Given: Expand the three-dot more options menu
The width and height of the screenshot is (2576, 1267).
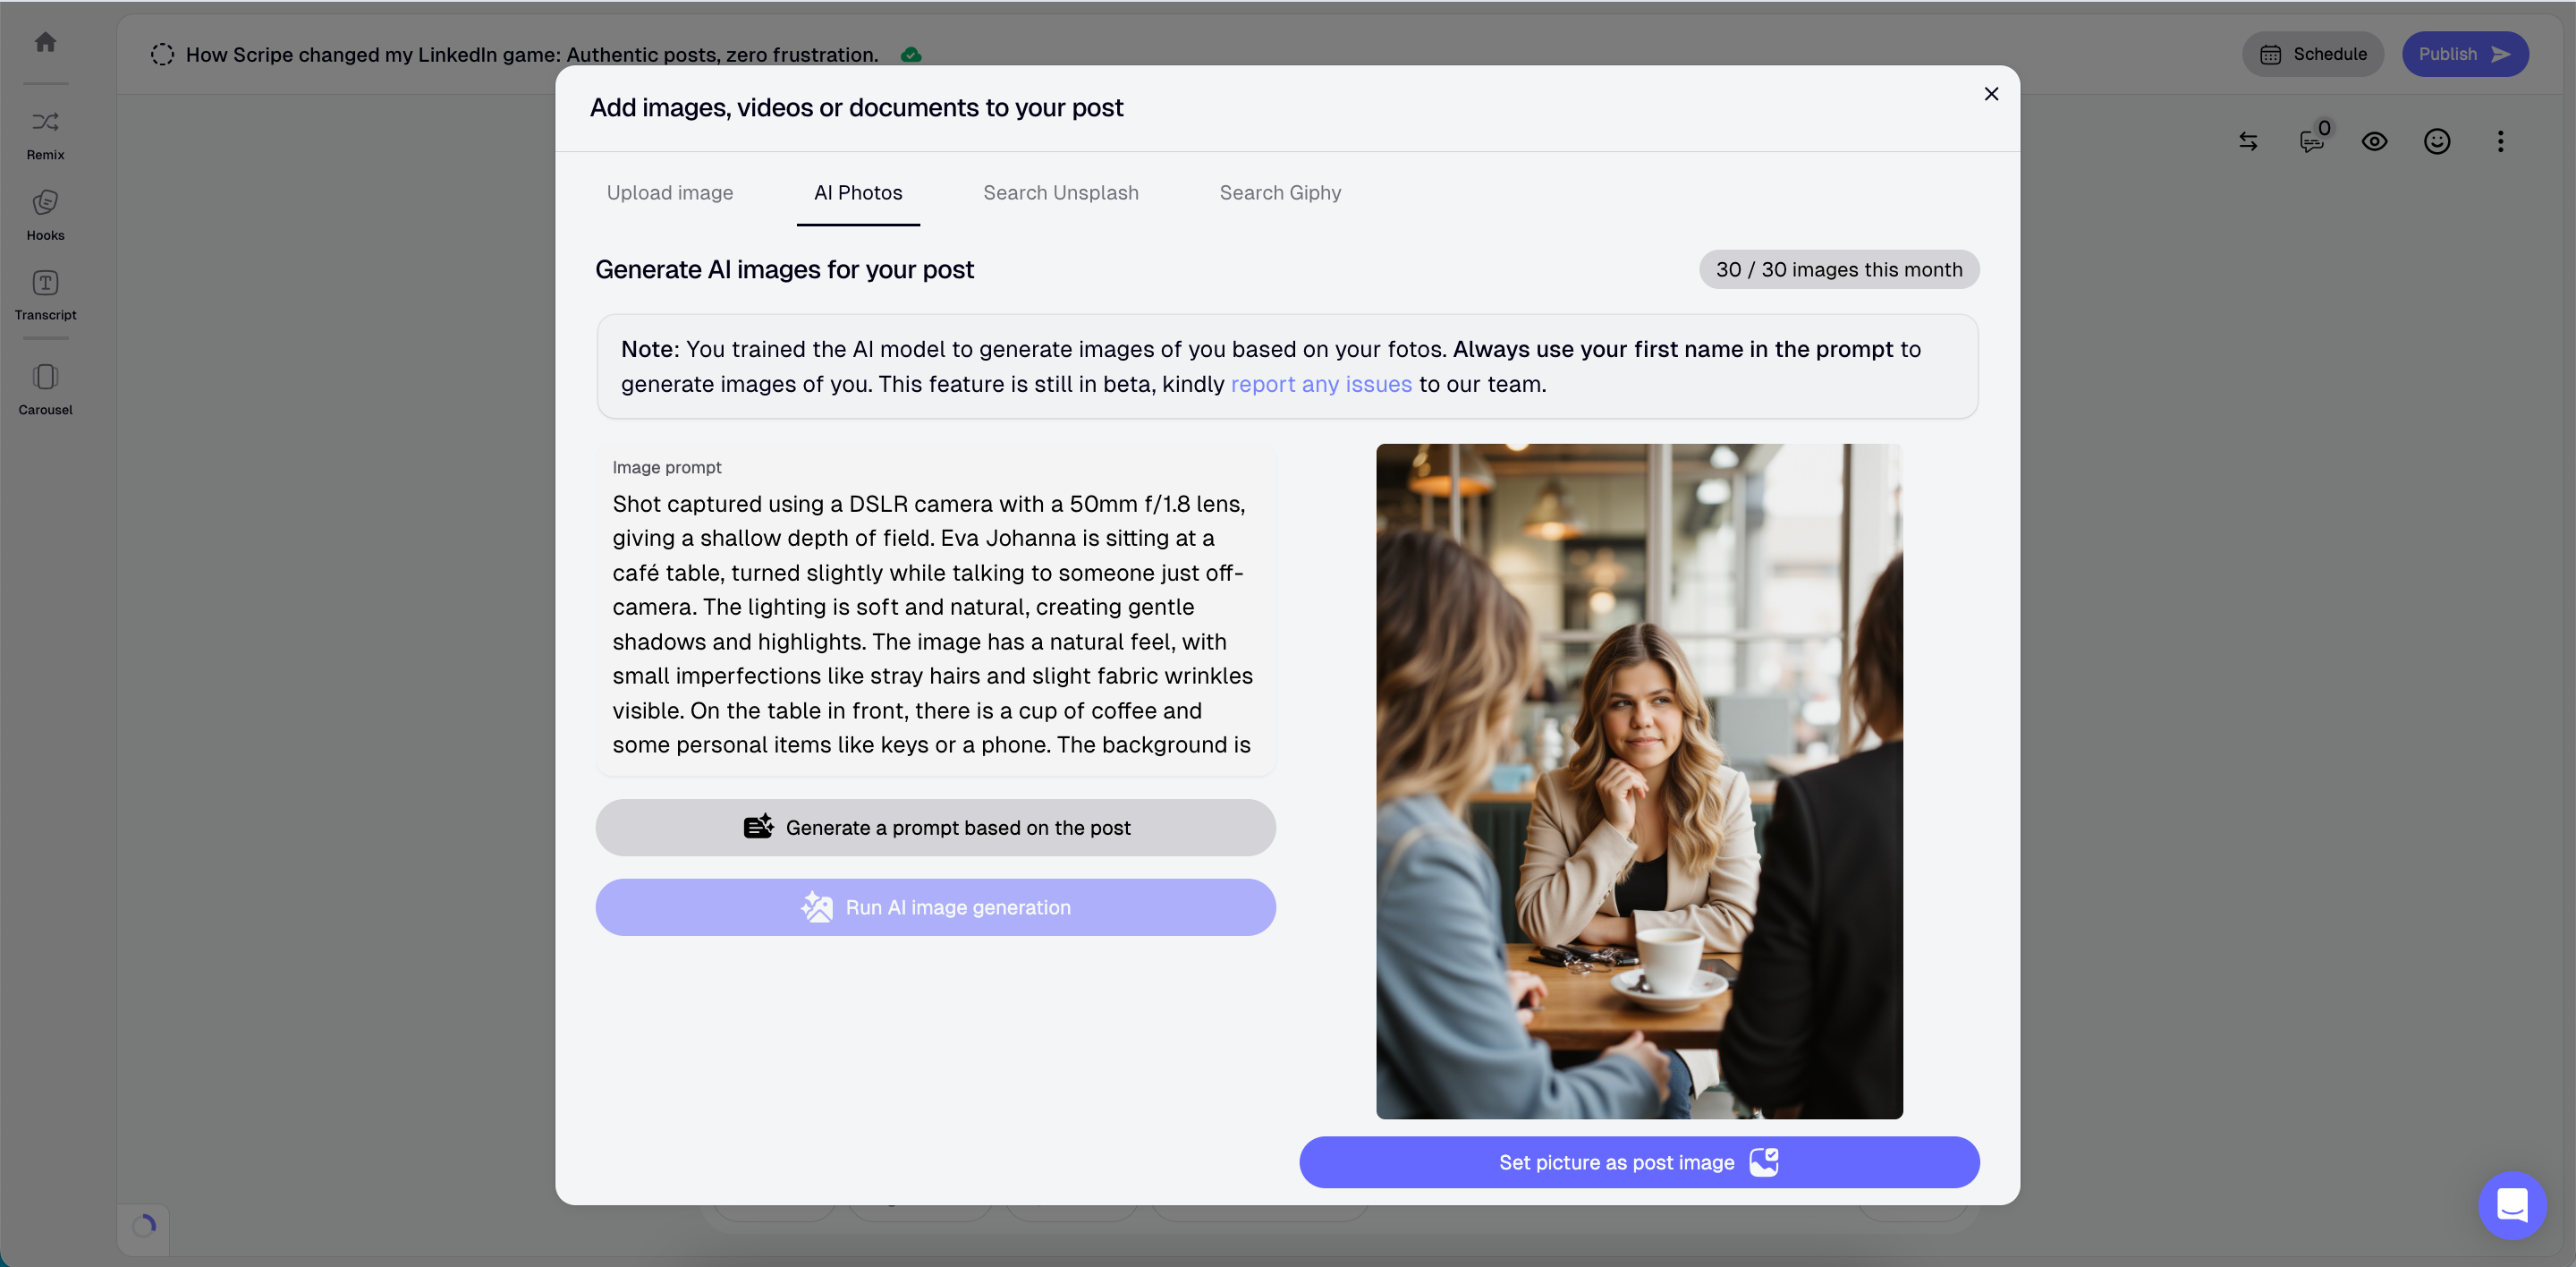Looking at the screenshot, I should coord(2500,141).
